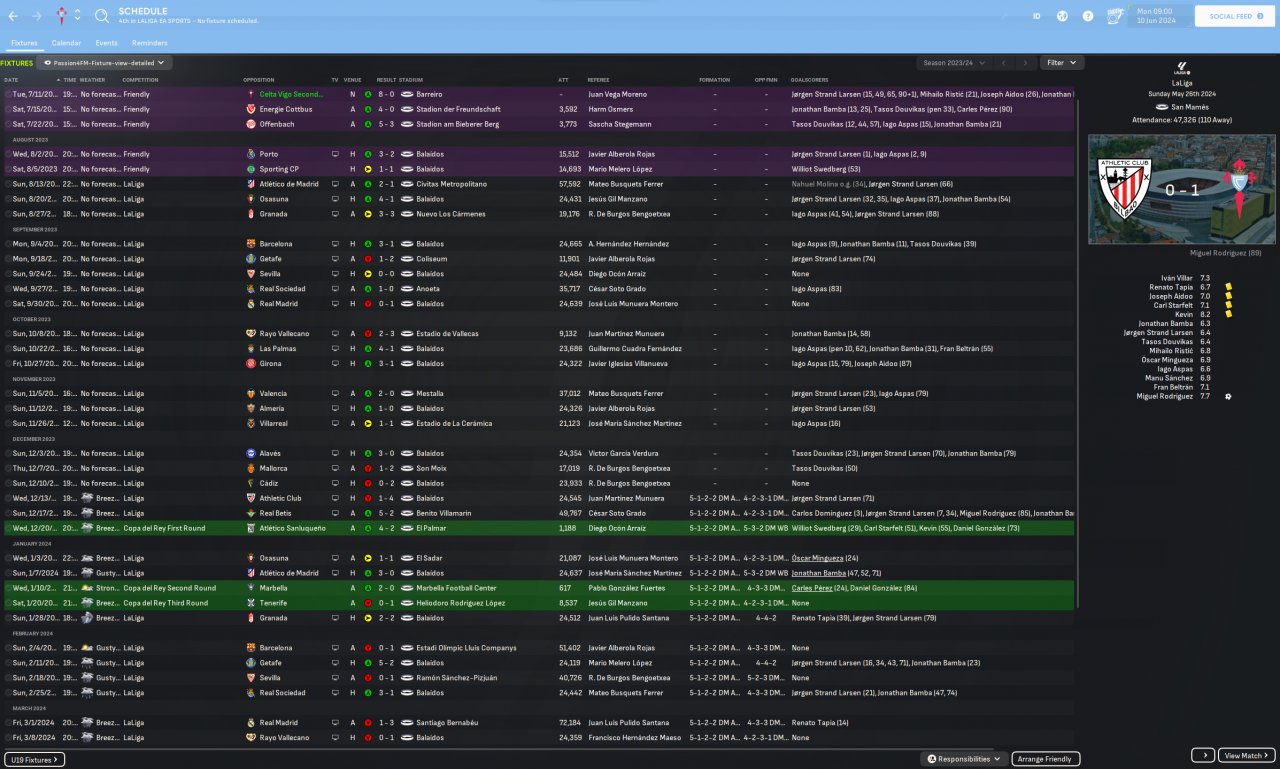Click the Valencia club crest
This screenshot has width=1280, height=769.
[x=250, y=394]
